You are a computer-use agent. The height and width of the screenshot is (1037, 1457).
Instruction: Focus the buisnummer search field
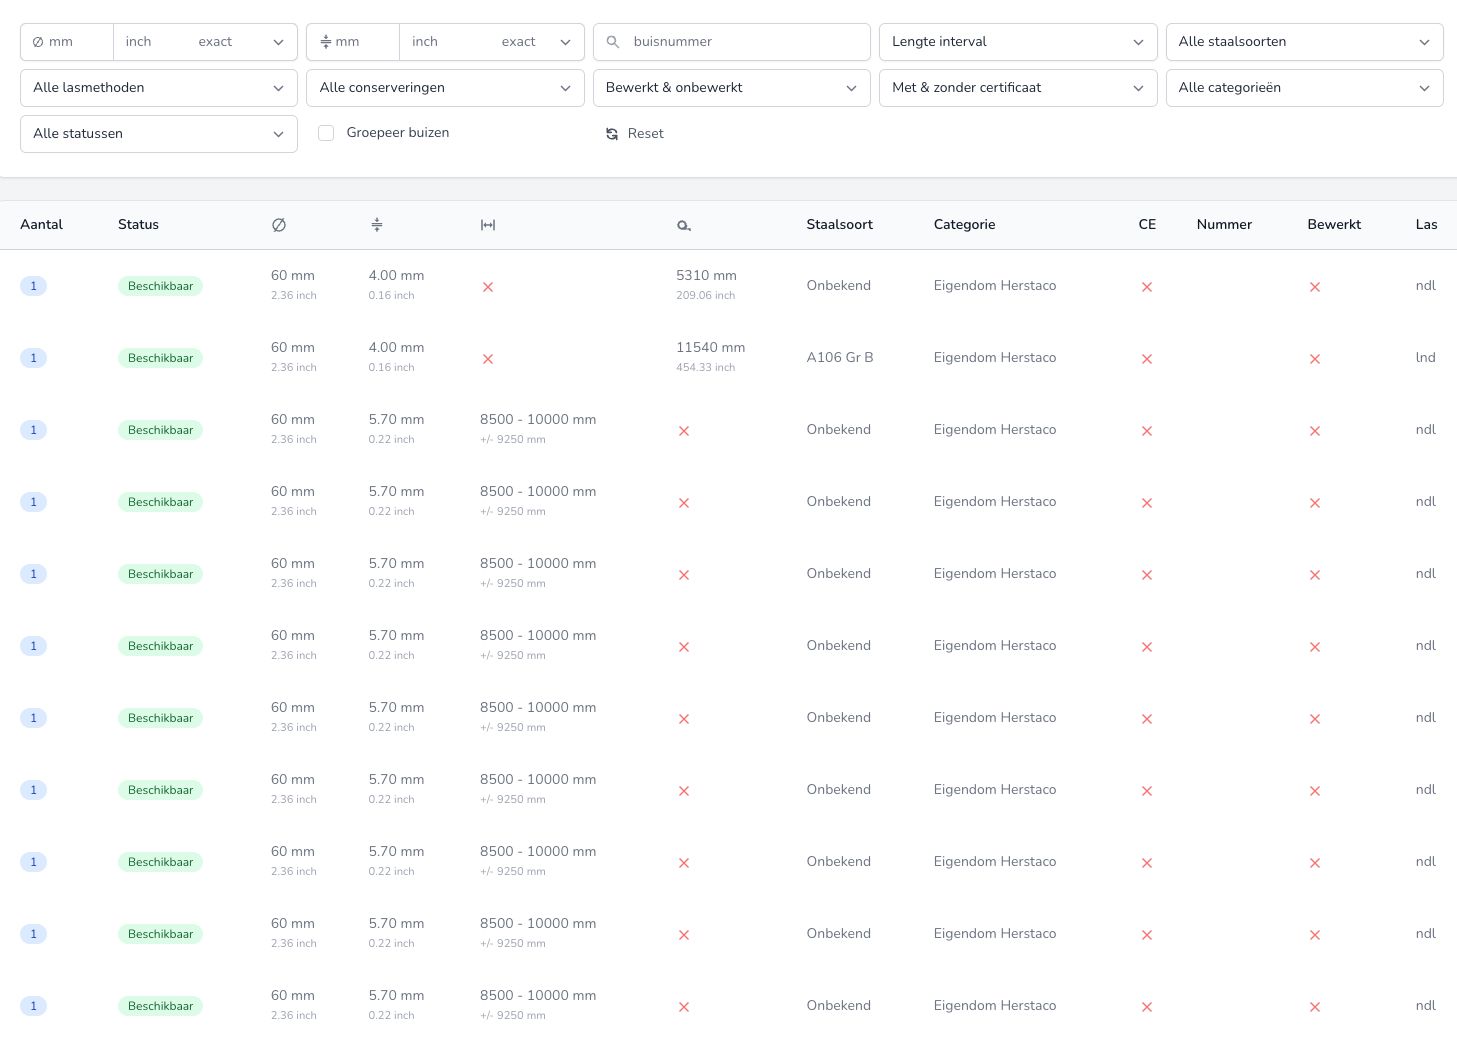tap(745, 42)
